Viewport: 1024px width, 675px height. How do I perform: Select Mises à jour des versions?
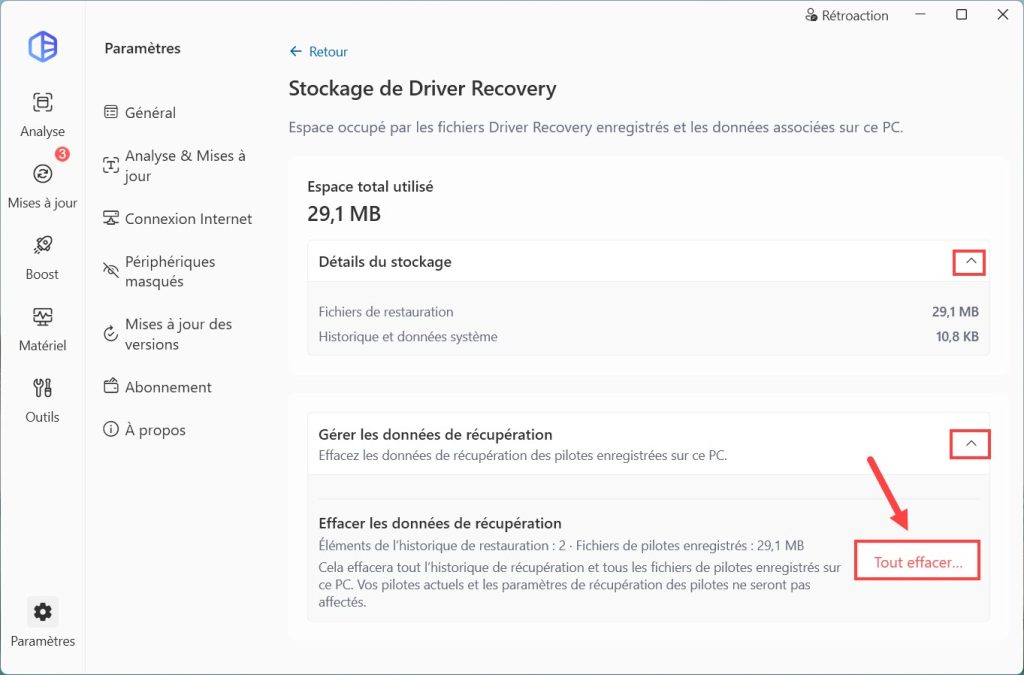(x=178, y=334)
